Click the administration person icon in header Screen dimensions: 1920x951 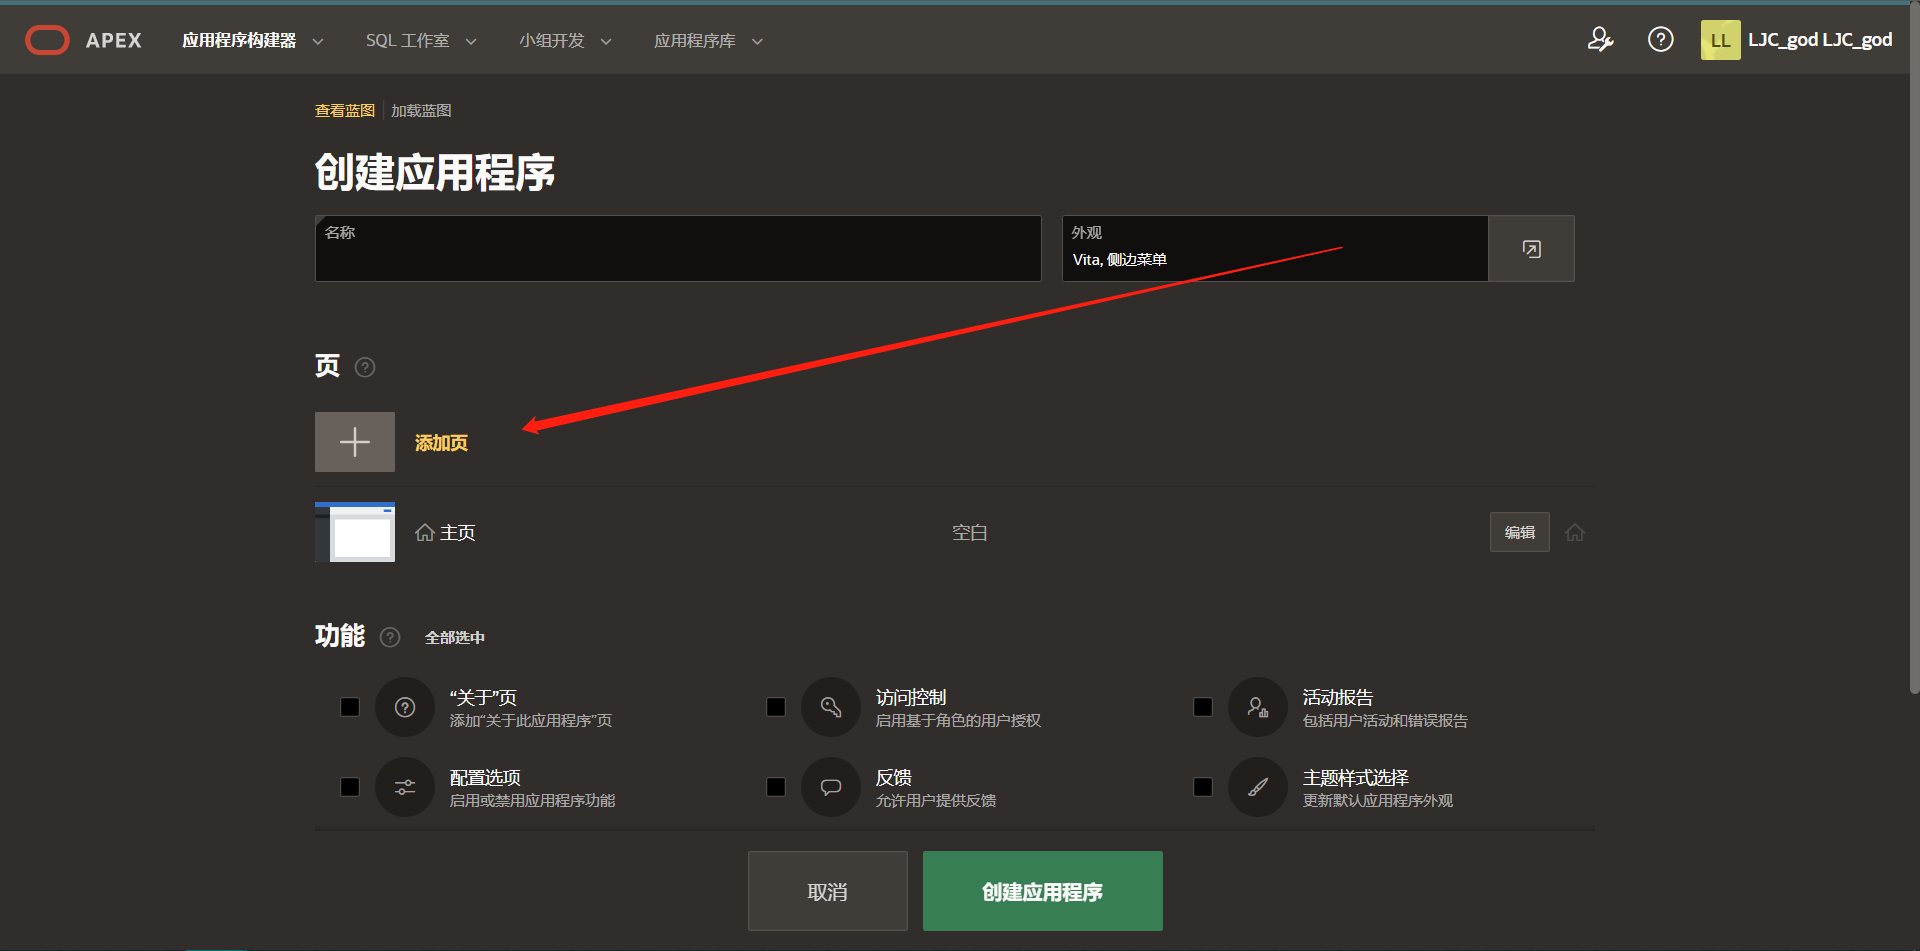[x=1601, y=39]
